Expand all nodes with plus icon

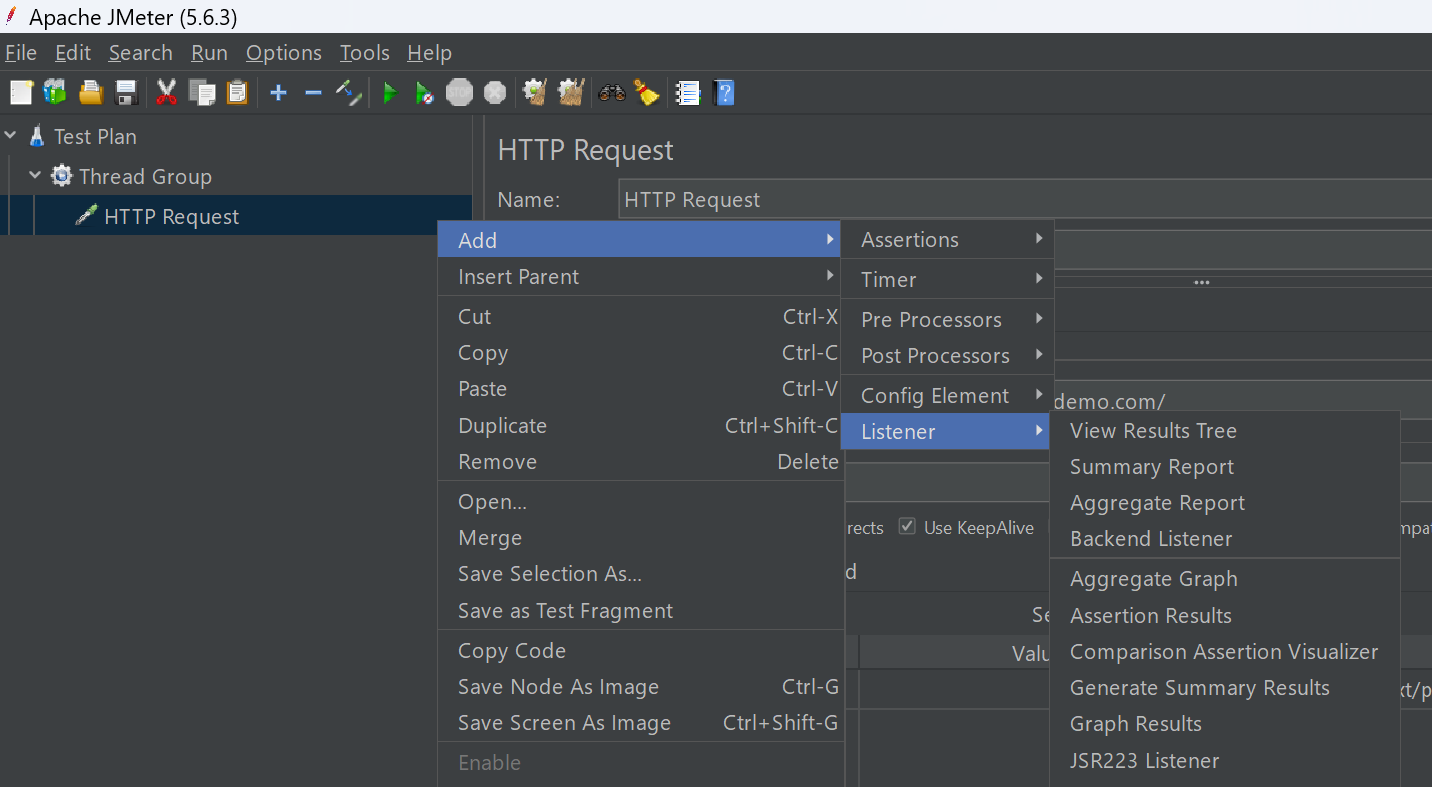click(278, 93)
